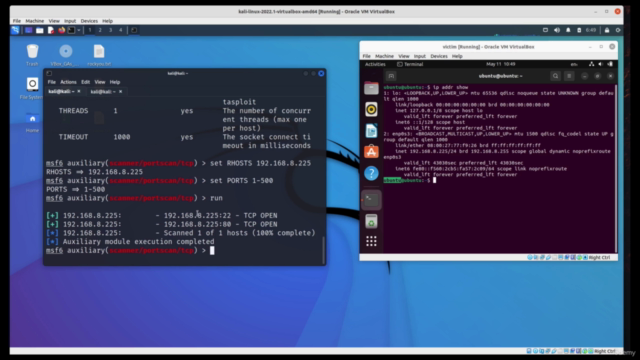Click the new tab button in Ubuntu terminal

point(391,76)
